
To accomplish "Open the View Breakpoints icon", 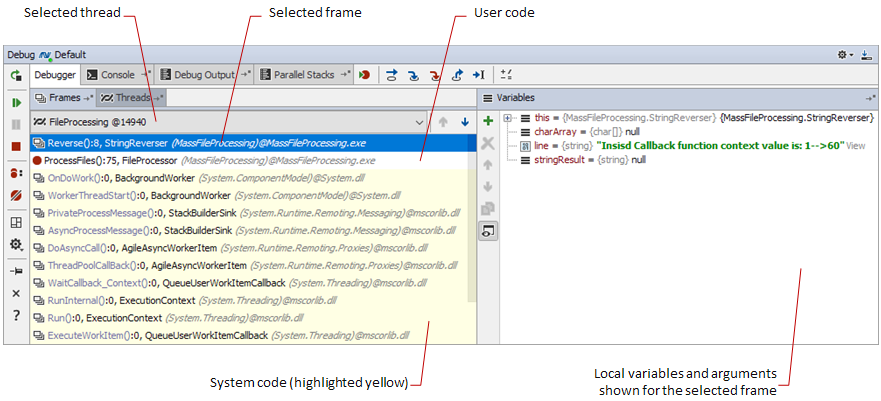I will [x=16, y=174].
